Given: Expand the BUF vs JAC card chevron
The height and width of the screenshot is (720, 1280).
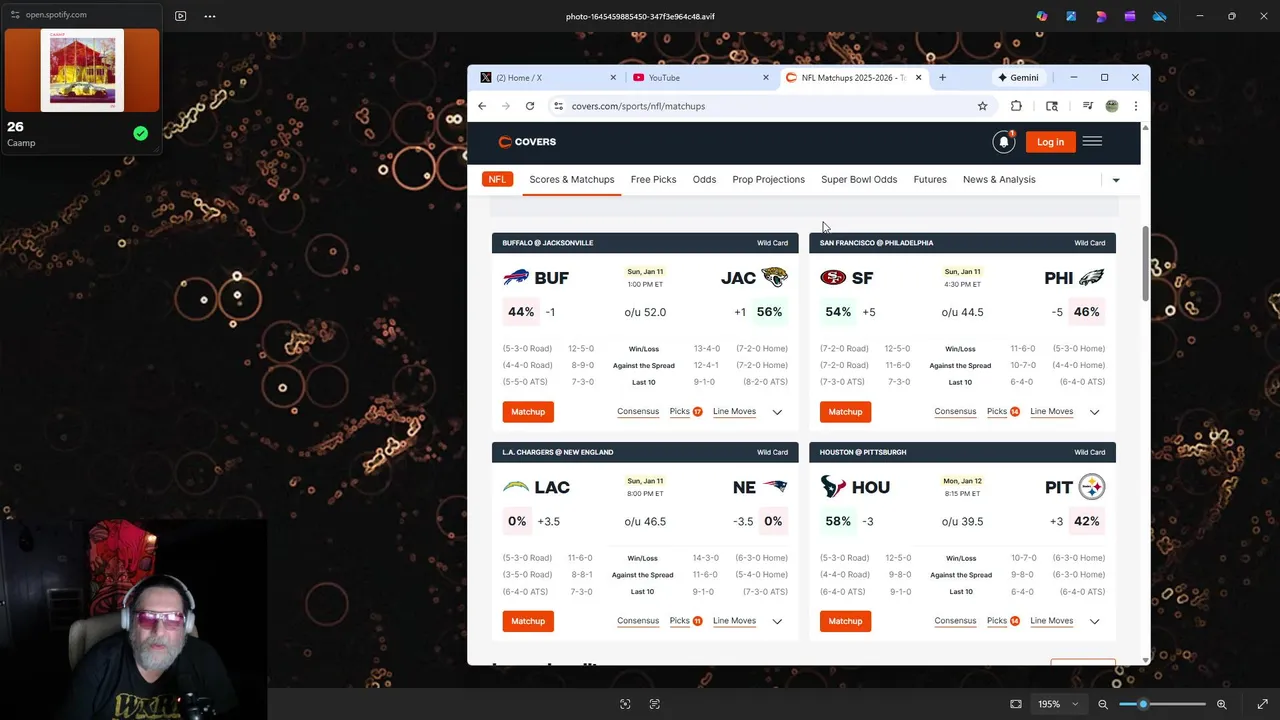Looking at the screenshot, I should click(777, 412).
